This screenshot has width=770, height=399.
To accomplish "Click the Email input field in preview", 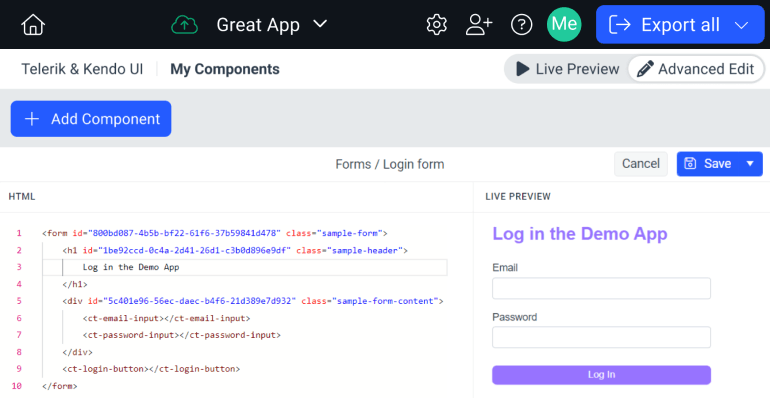I will point(601,288).
